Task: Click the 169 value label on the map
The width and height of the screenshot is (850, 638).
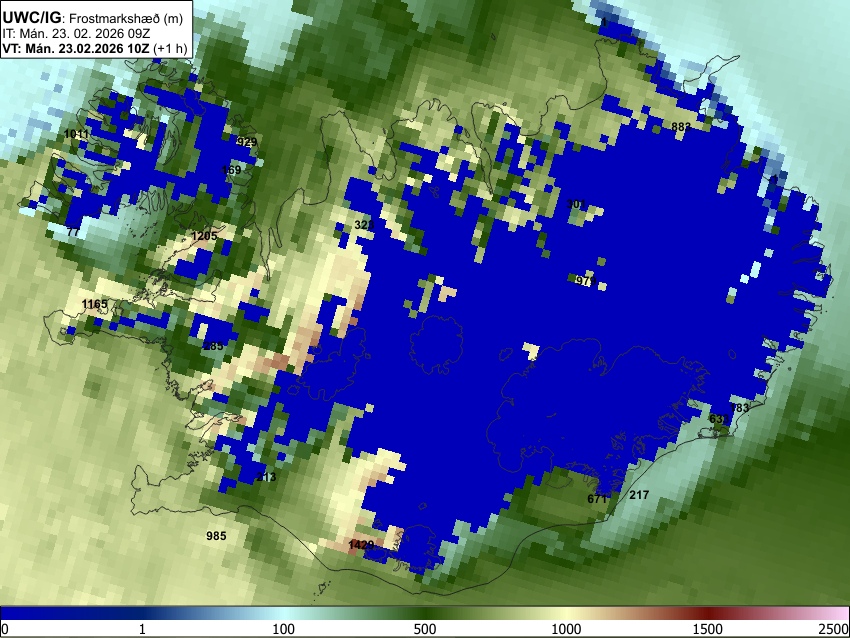Action: pyautogui.click(x=231, y=170)
